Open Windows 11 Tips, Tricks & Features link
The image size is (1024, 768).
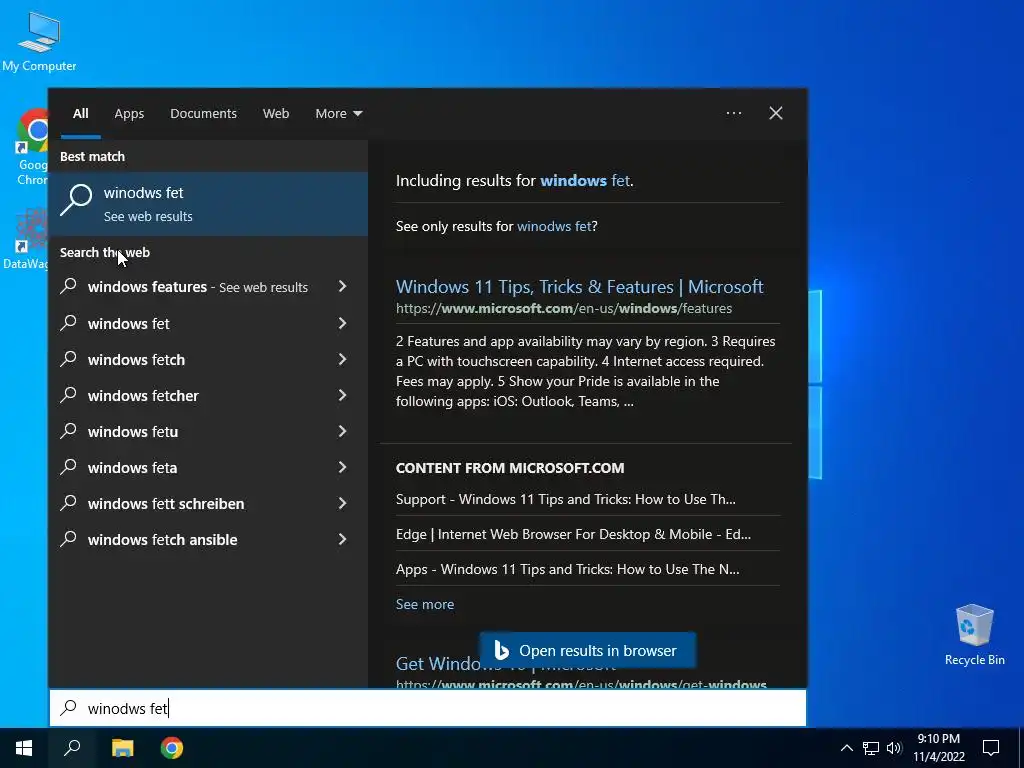[x=579, y=287]
